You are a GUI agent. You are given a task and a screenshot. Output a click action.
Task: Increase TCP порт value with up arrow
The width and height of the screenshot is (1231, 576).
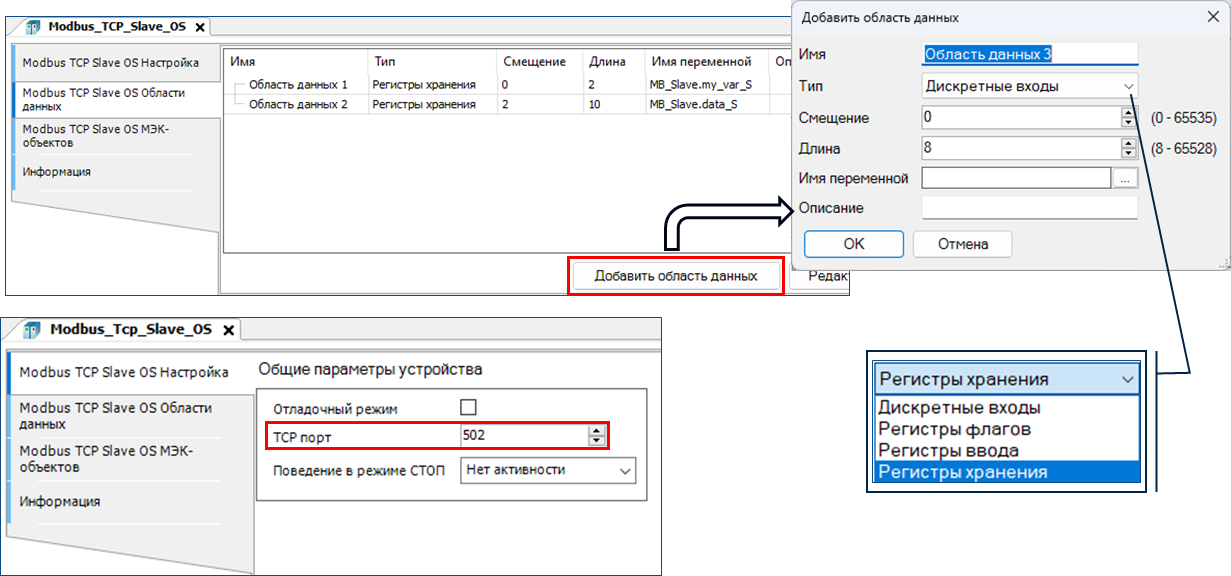[597, 430]
